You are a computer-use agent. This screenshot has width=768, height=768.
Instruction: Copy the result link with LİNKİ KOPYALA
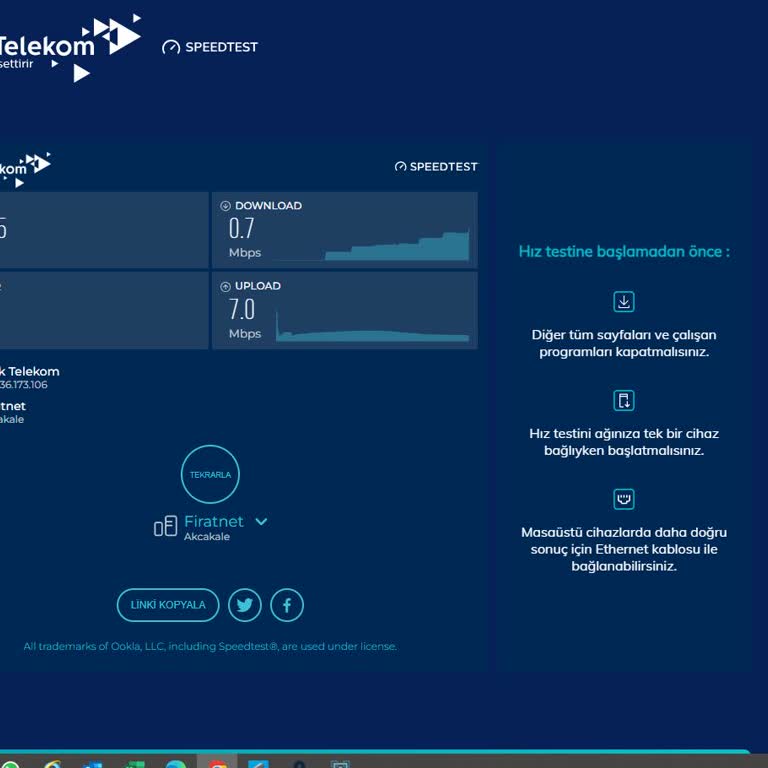168,605
